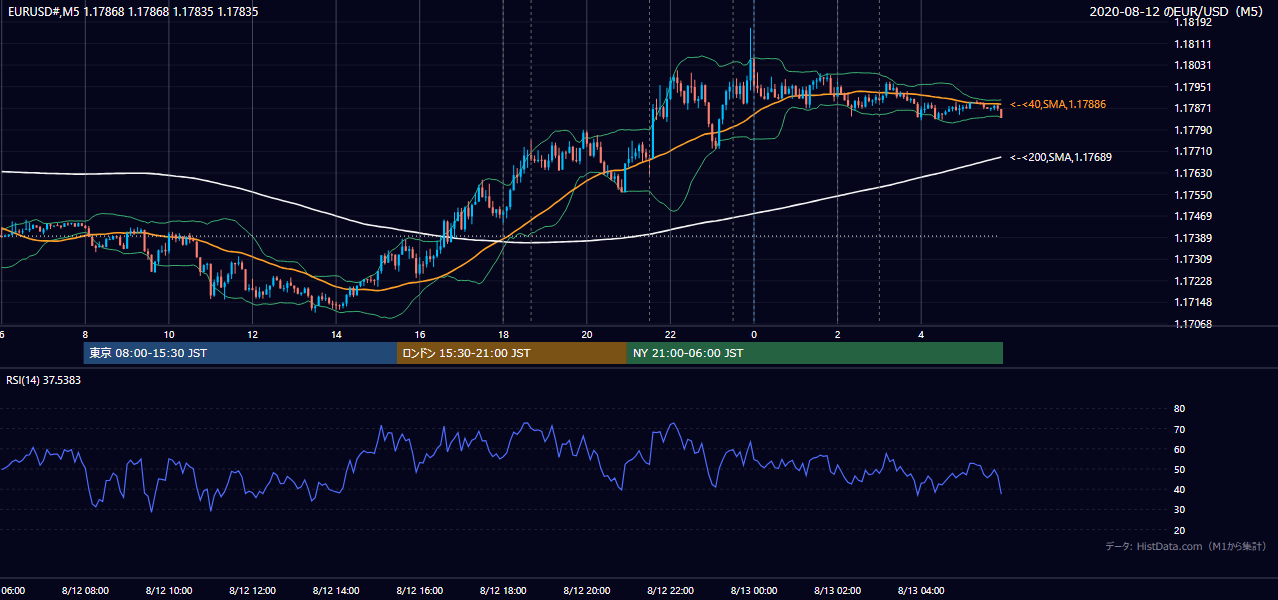Click RSI scale value 20
The width and height of the screenshot is (1278, 600).
(x=1179, y=530)
